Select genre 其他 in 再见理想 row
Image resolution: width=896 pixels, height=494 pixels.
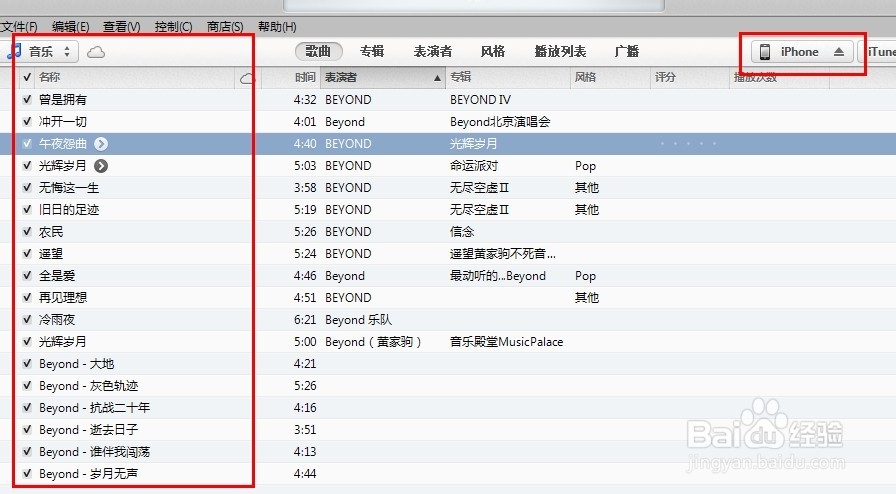click(x=587, y=297)
